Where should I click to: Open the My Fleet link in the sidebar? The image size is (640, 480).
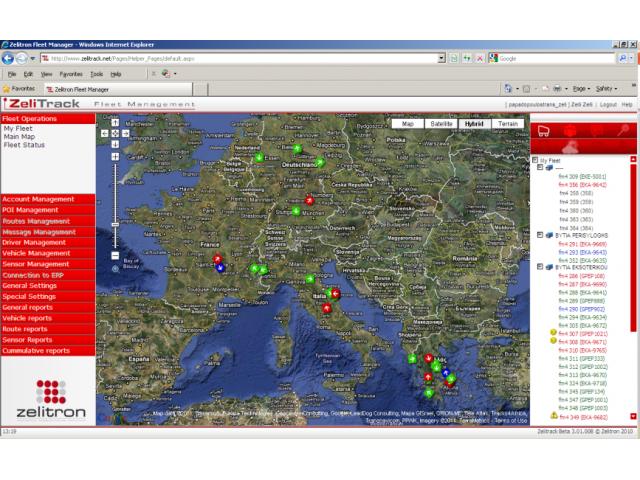coord(18,129)
